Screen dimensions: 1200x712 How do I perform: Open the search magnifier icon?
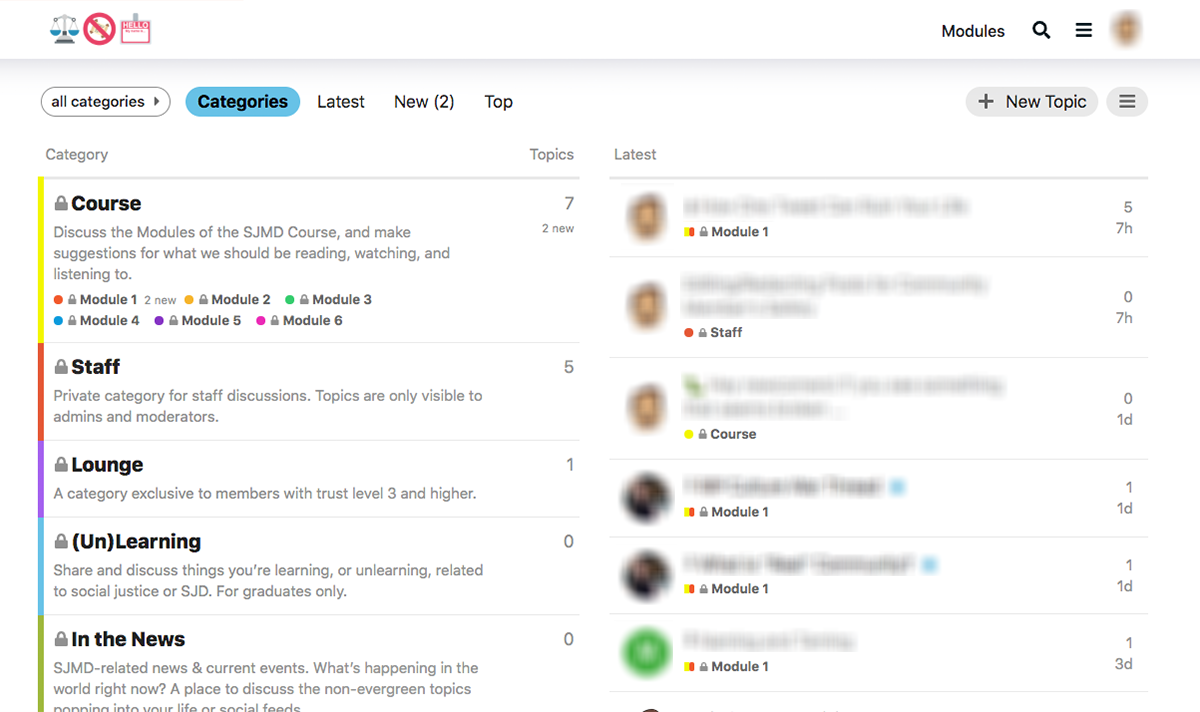click(x=1041, y=30)
